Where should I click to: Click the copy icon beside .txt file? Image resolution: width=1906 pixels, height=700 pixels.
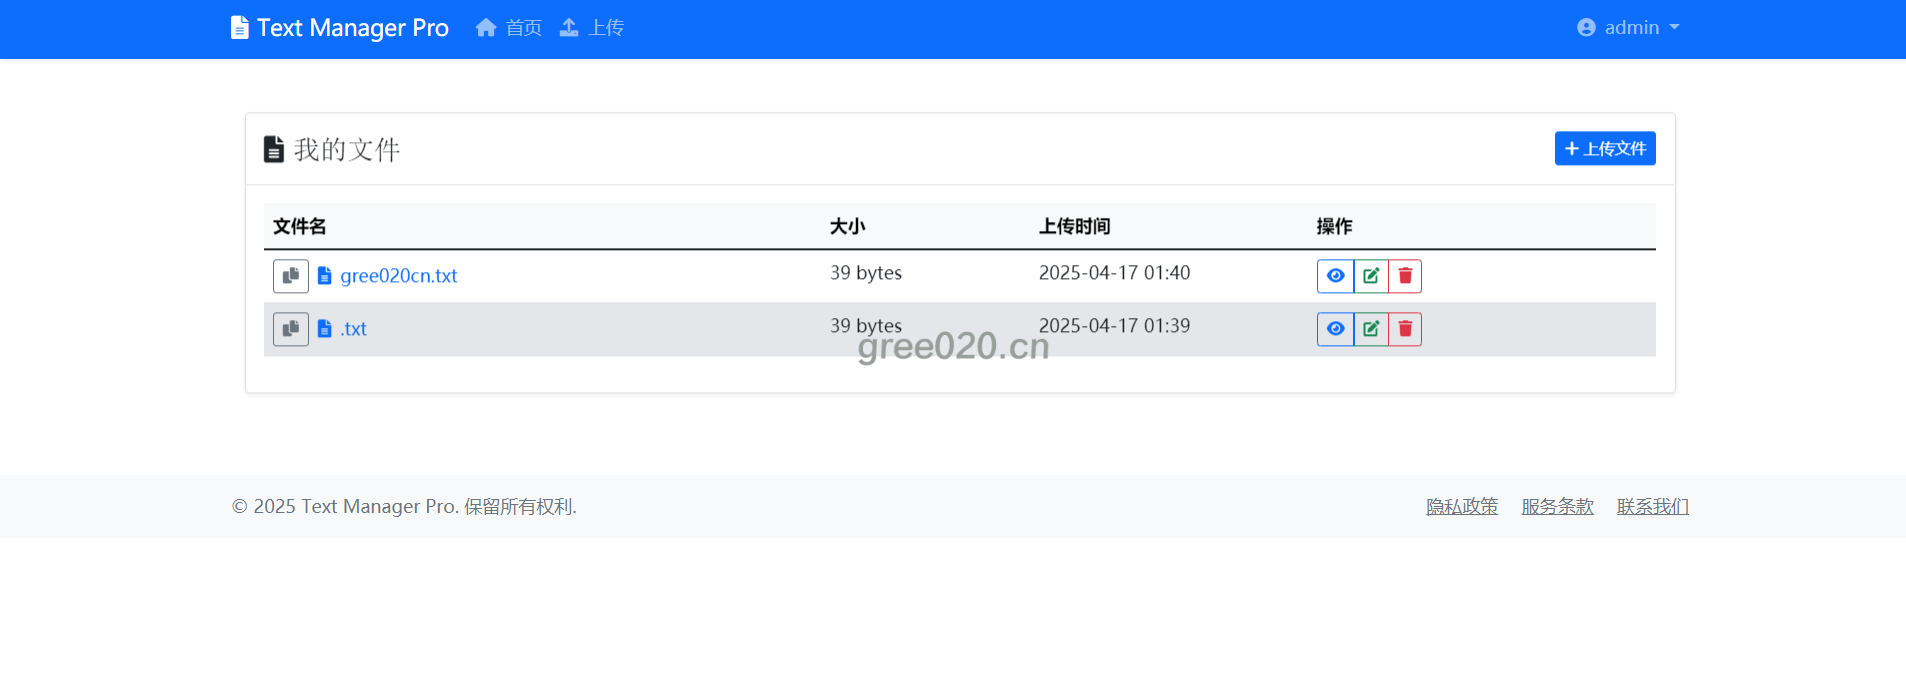[x=290, y=329]
